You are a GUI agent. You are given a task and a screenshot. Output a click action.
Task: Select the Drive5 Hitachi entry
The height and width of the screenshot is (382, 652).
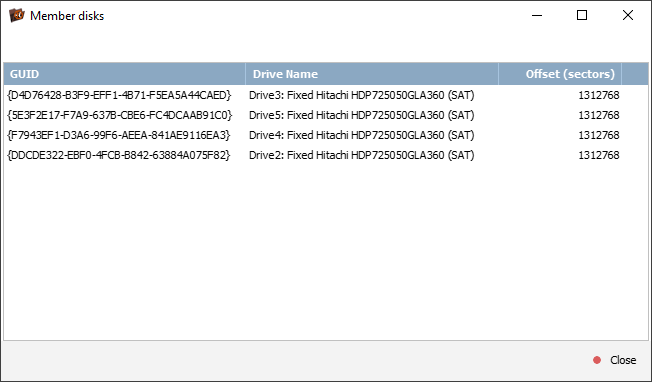(x=361, y=115)
